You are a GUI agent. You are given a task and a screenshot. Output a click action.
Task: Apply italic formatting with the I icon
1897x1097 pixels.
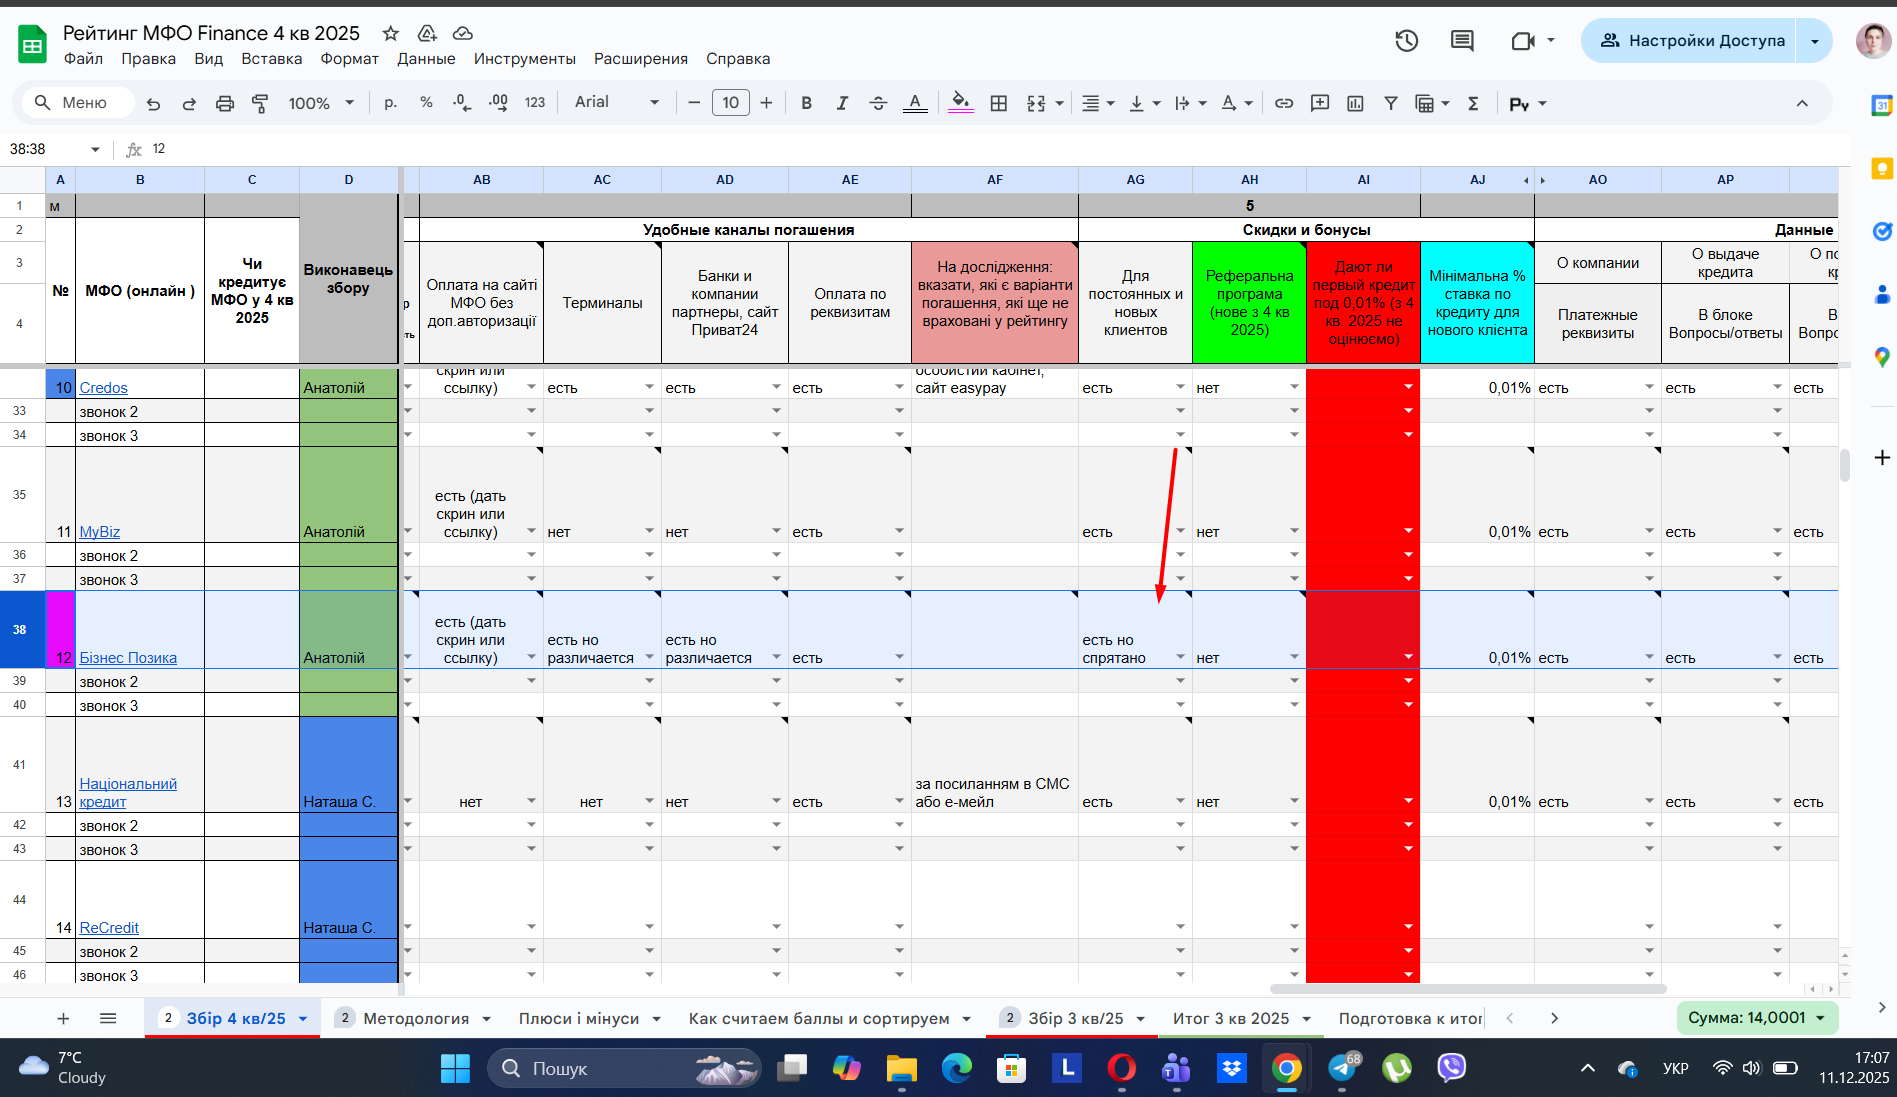click(x=842, y=103)
